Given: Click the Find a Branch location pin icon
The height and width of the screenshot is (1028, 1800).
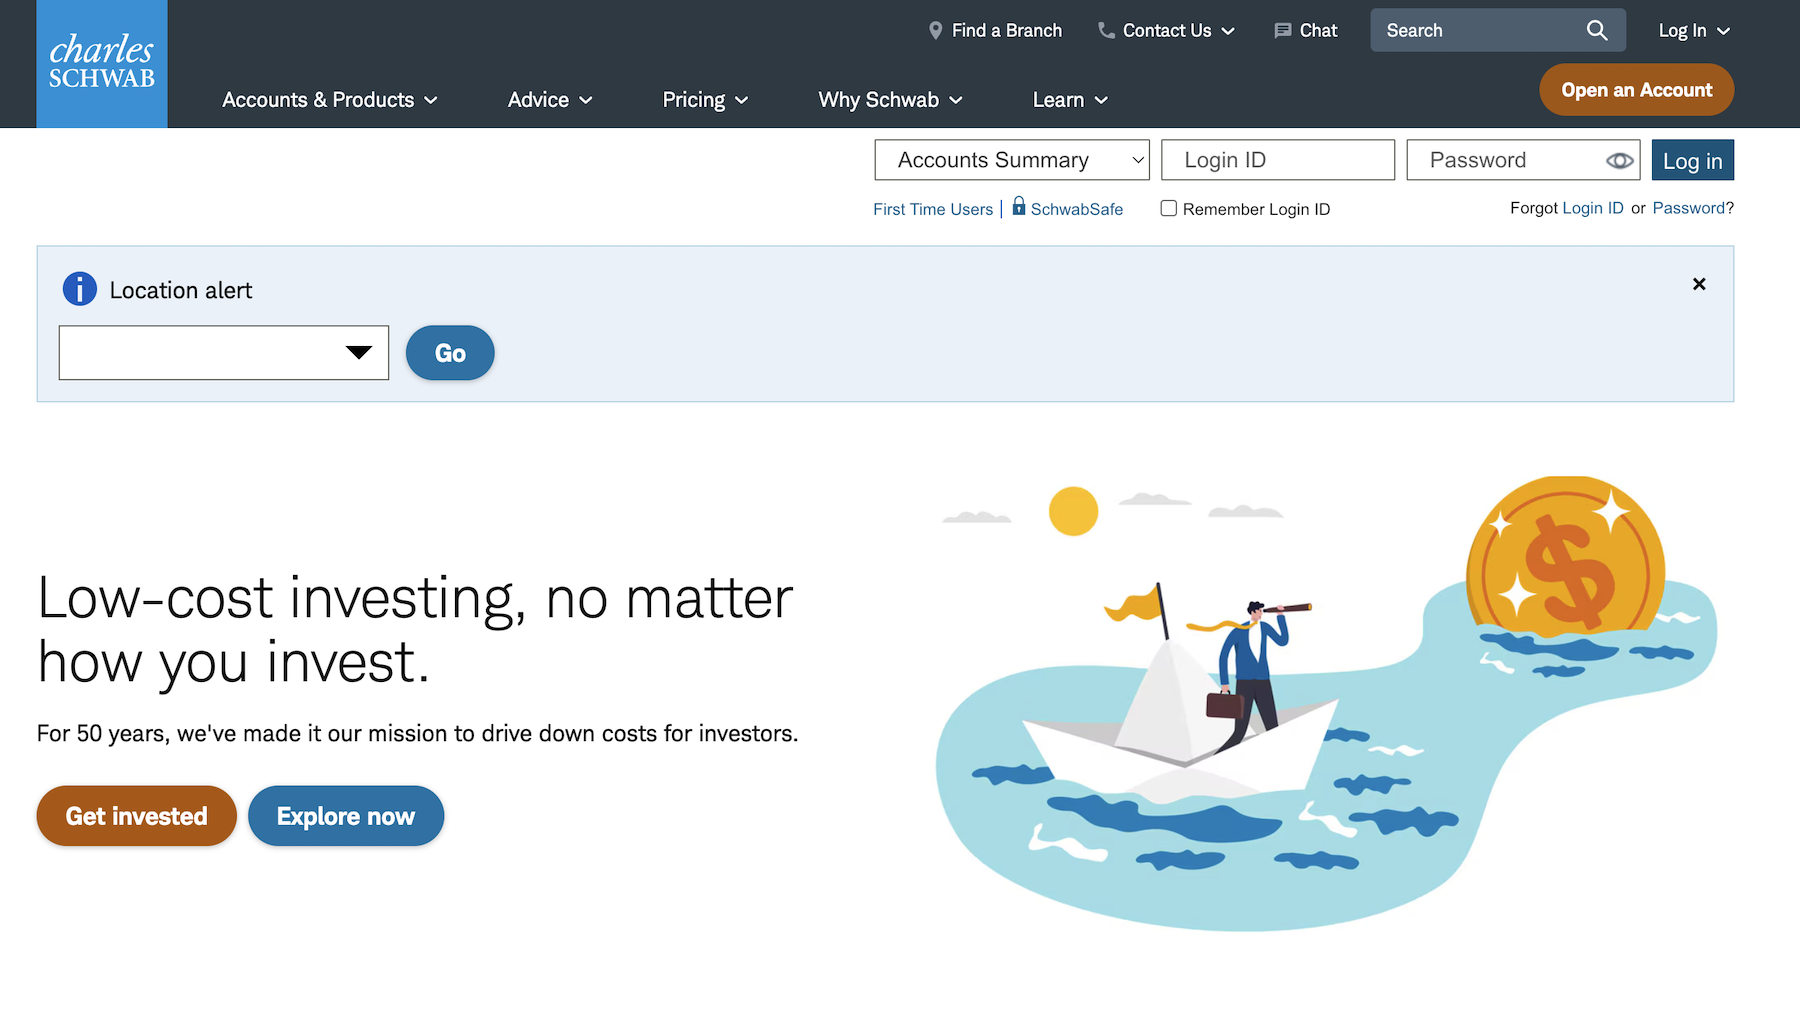Looking at the screenshot, I should pos(936,31).
